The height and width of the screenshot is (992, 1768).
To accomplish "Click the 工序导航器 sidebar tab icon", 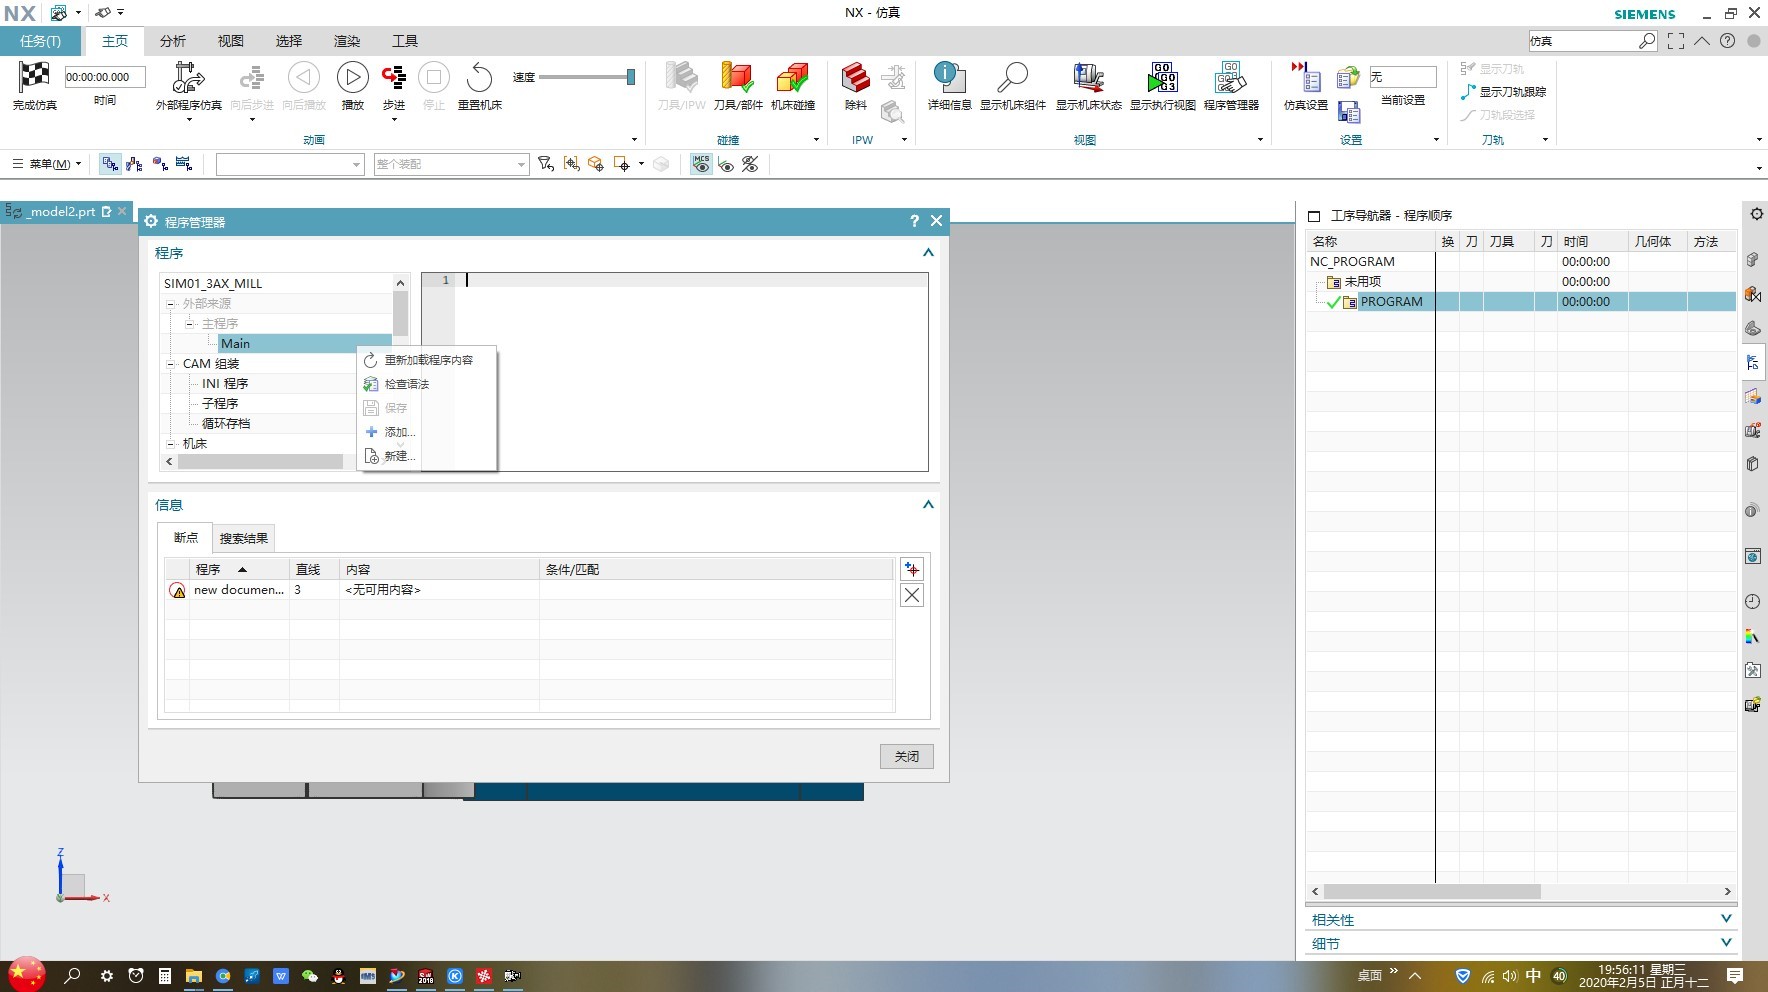I will pyautogui.click(x=1753, y=363).
